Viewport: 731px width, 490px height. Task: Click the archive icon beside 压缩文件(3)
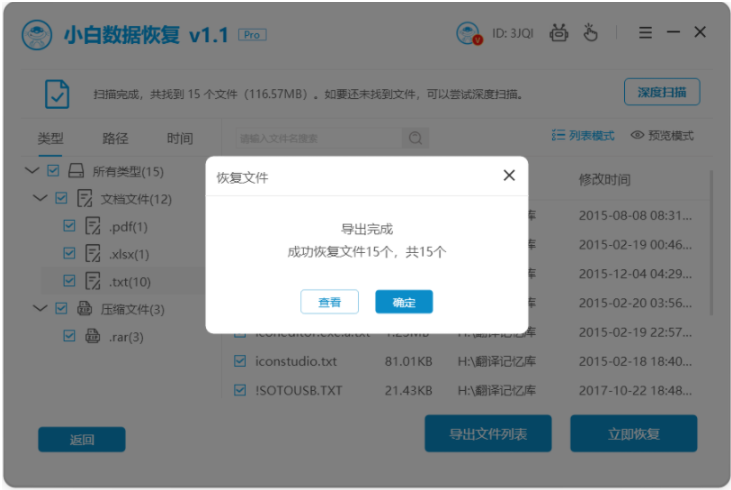click(84, 308)
